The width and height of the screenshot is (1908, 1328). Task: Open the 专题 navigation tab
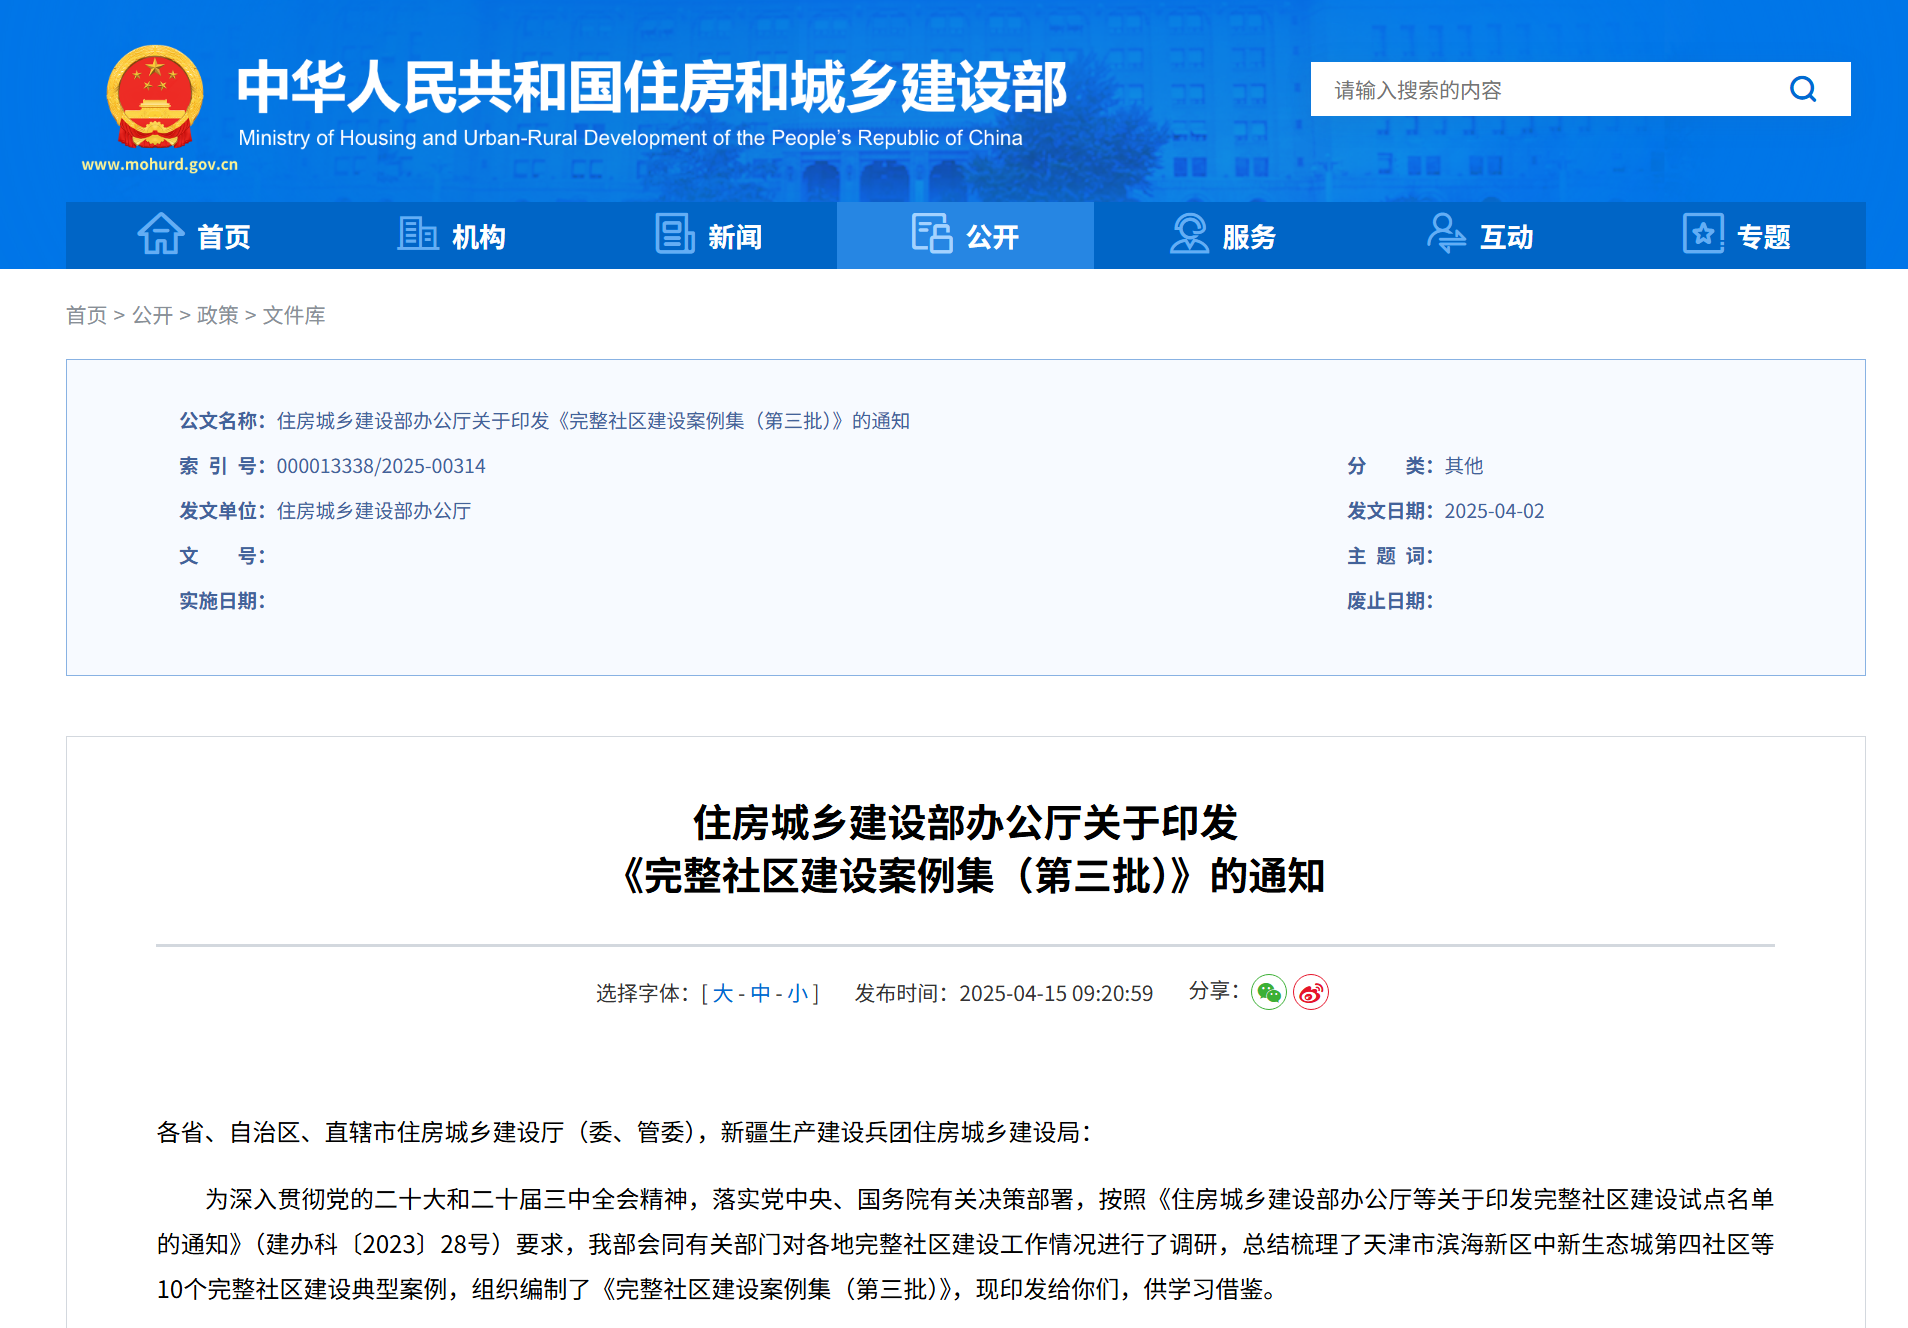[x=1737, y=236]
